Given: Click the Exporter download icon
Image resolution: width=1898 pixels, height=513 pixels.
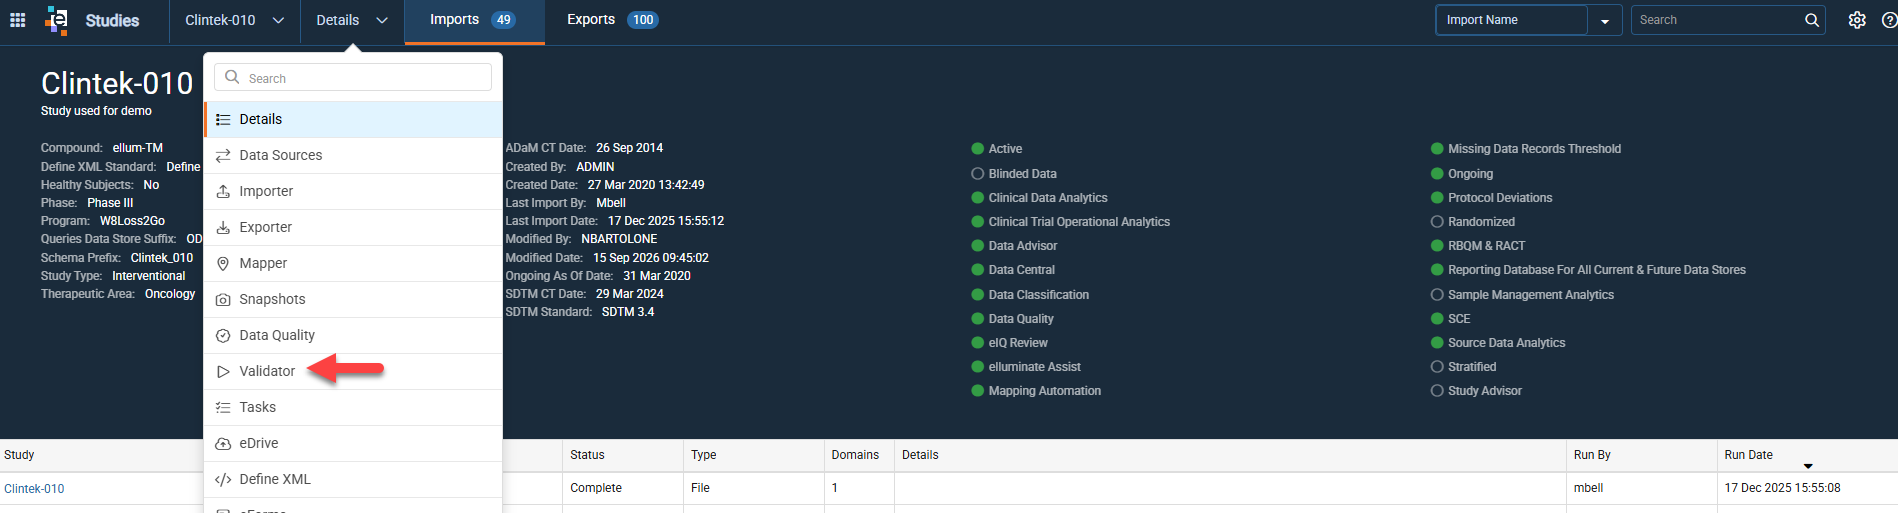Looking at the screenshot, I should tap(223, 227).
